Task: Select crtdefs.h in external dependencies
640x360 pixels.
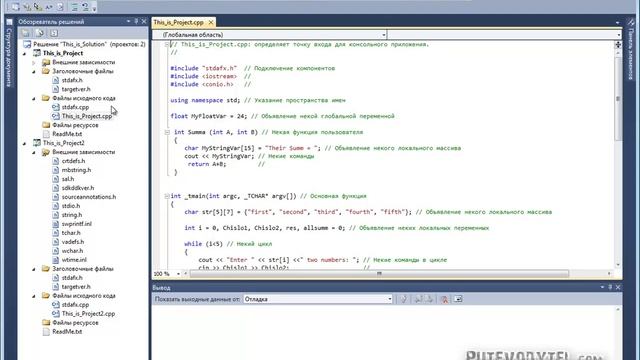Action: (73, 161)
